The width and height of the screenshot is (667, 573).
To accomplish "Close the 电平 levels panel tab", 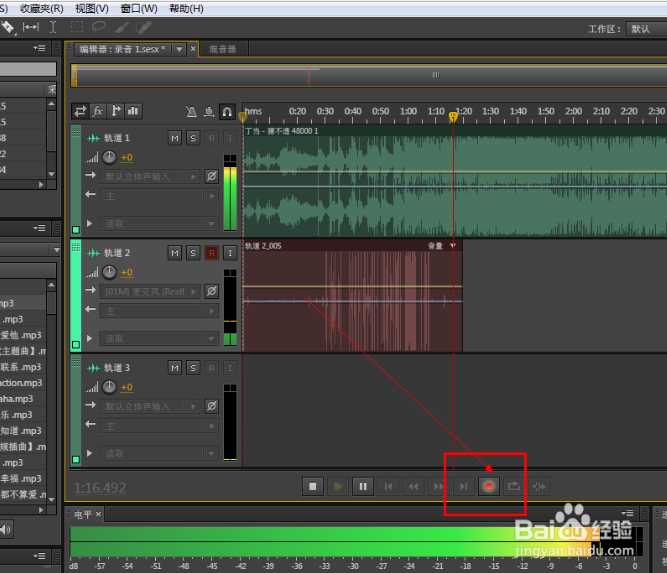I will click(99, 515).
